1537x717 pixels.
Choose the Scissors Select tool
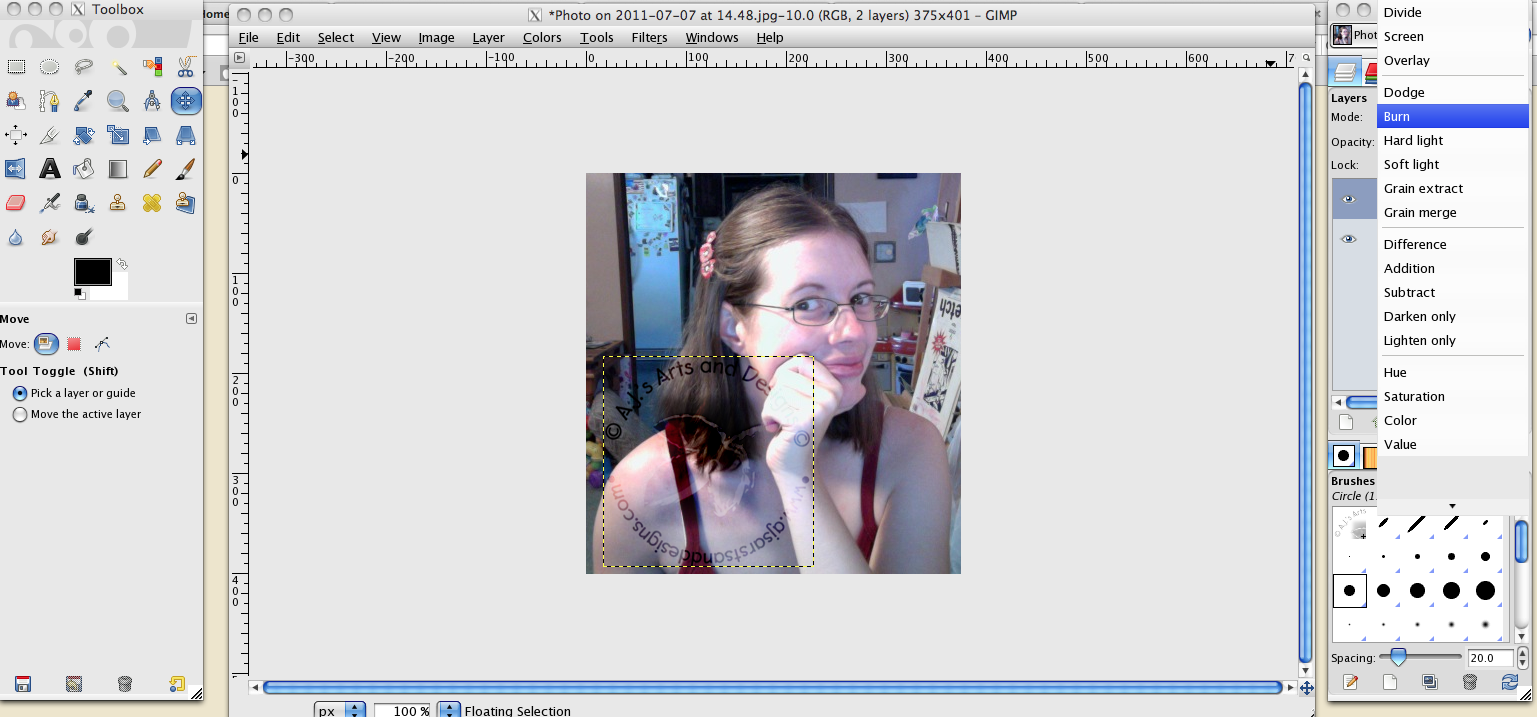click(x=185, y=67)
